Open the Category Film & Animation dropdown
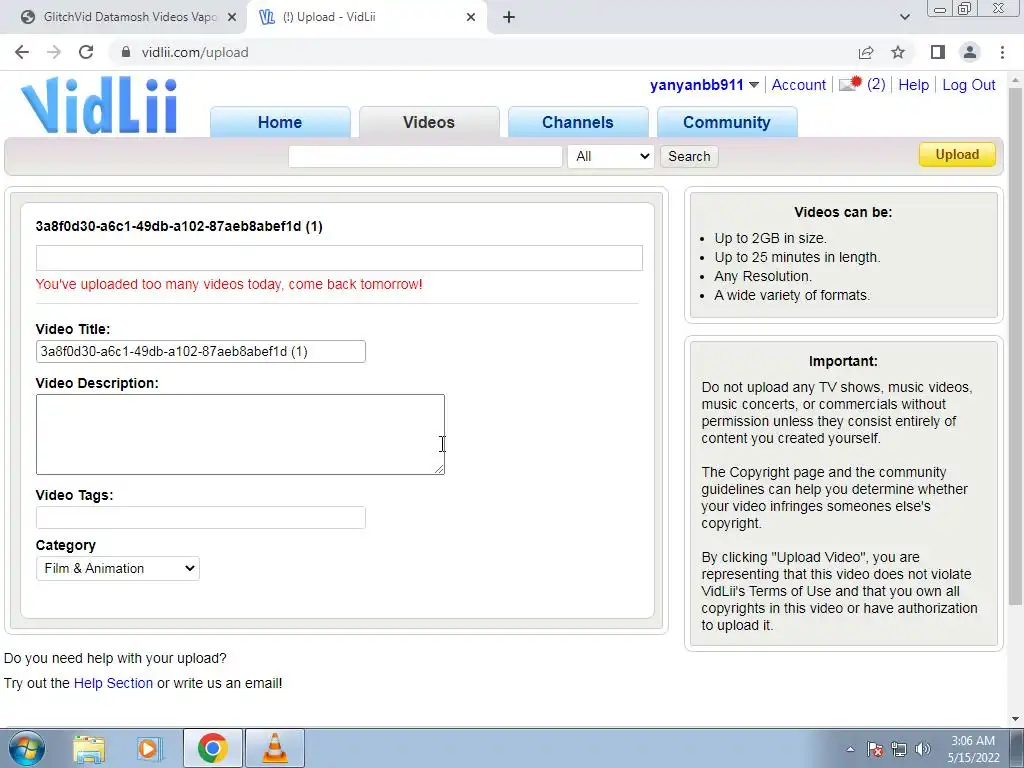The image size is (1024, 768). pyautogui.click(x=118, y=568)
